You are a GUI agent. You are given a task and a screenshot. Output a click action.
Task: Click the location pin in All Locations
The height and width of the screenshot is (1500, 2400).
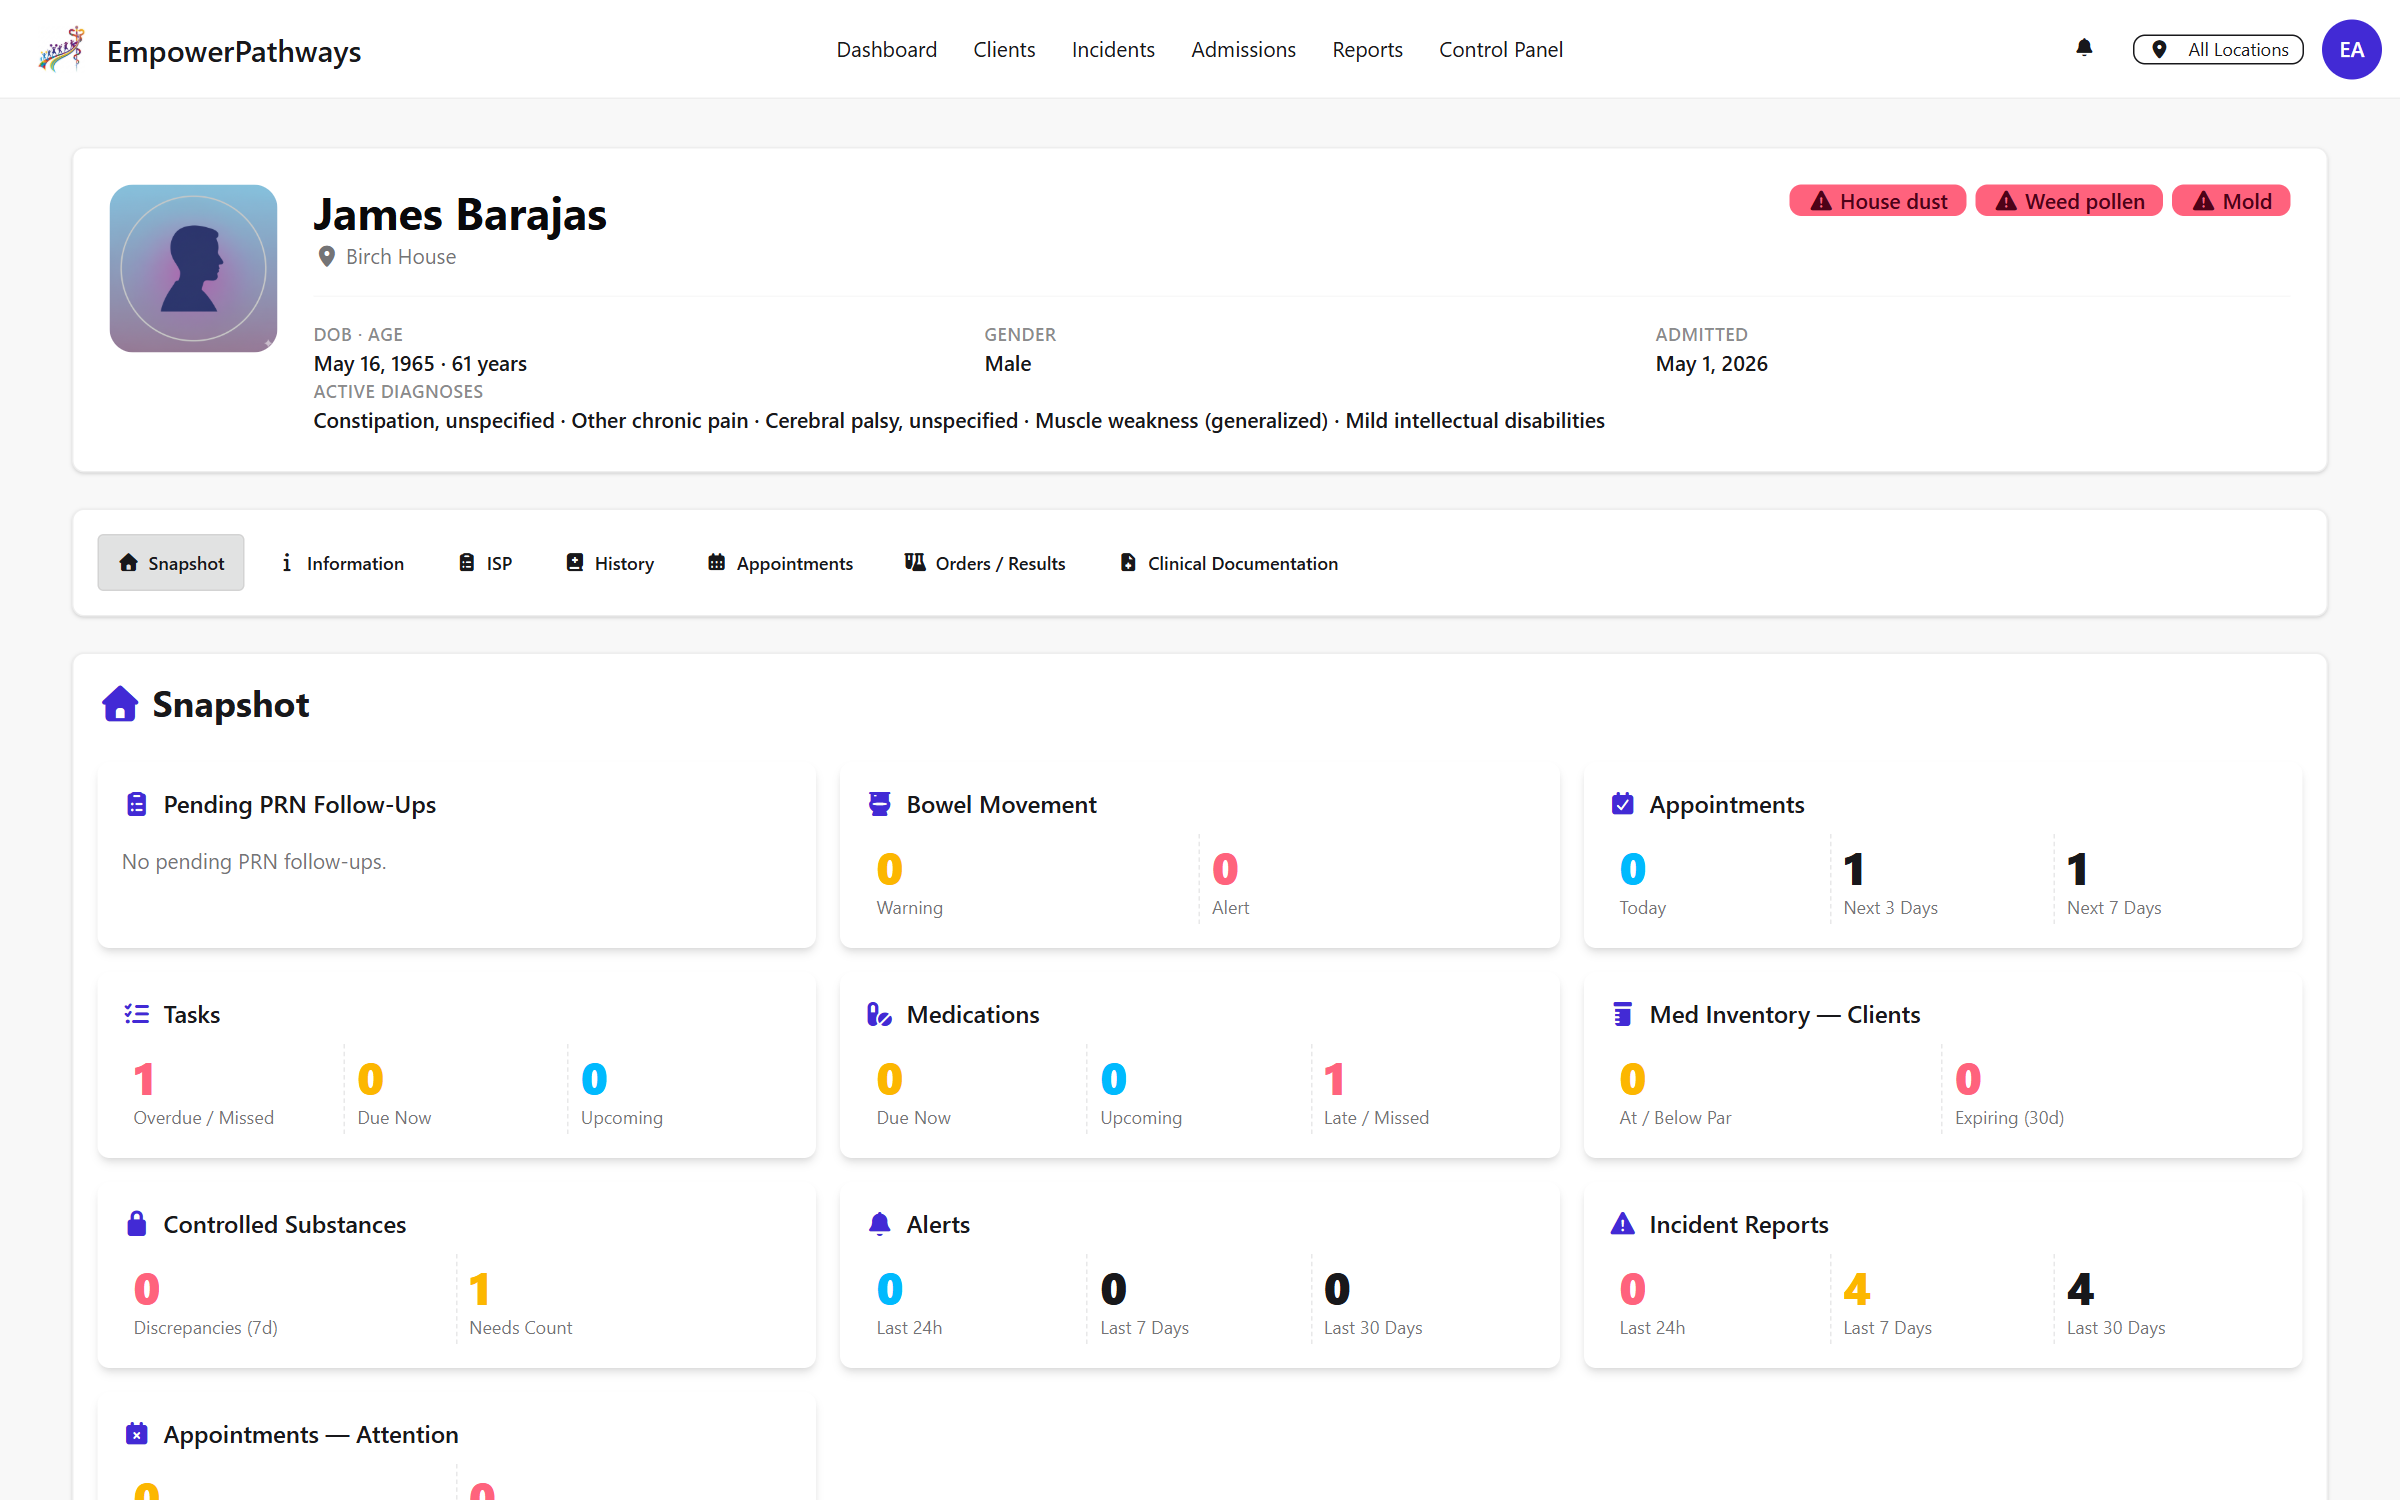pos(2159,49)
